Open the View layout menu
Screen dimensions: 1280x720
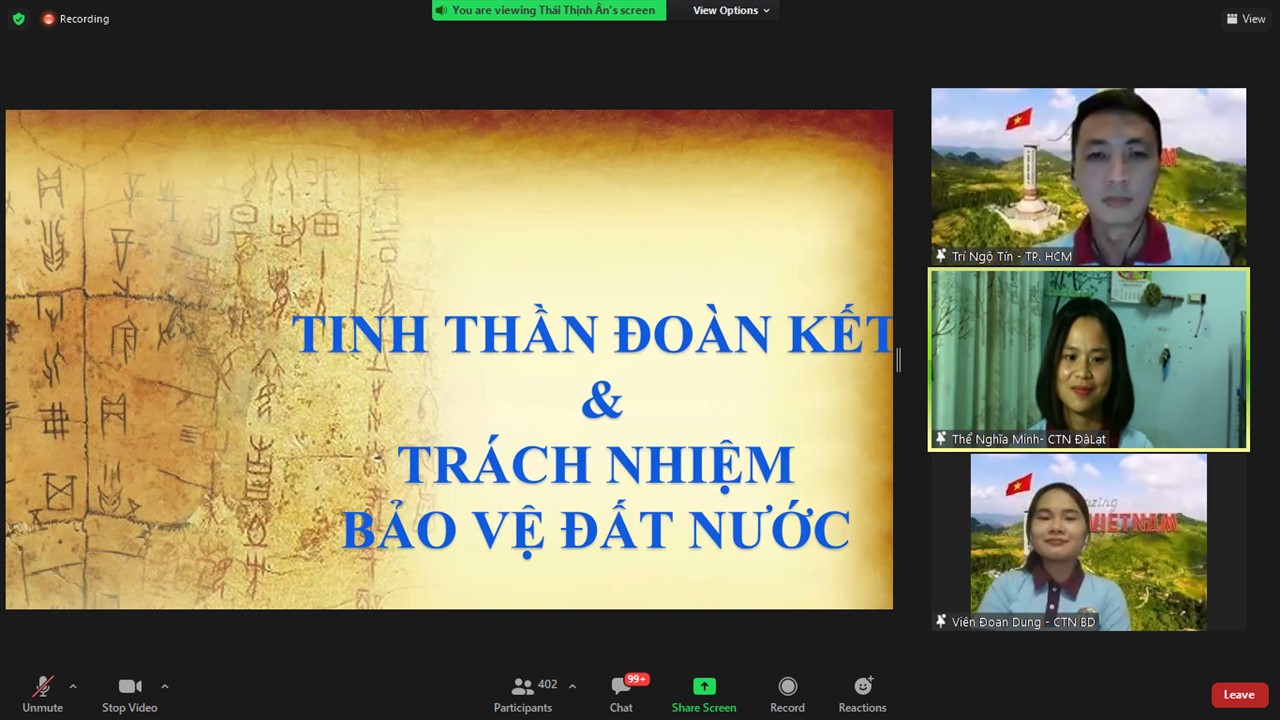pyautogui.click(x=1246, y=19)
